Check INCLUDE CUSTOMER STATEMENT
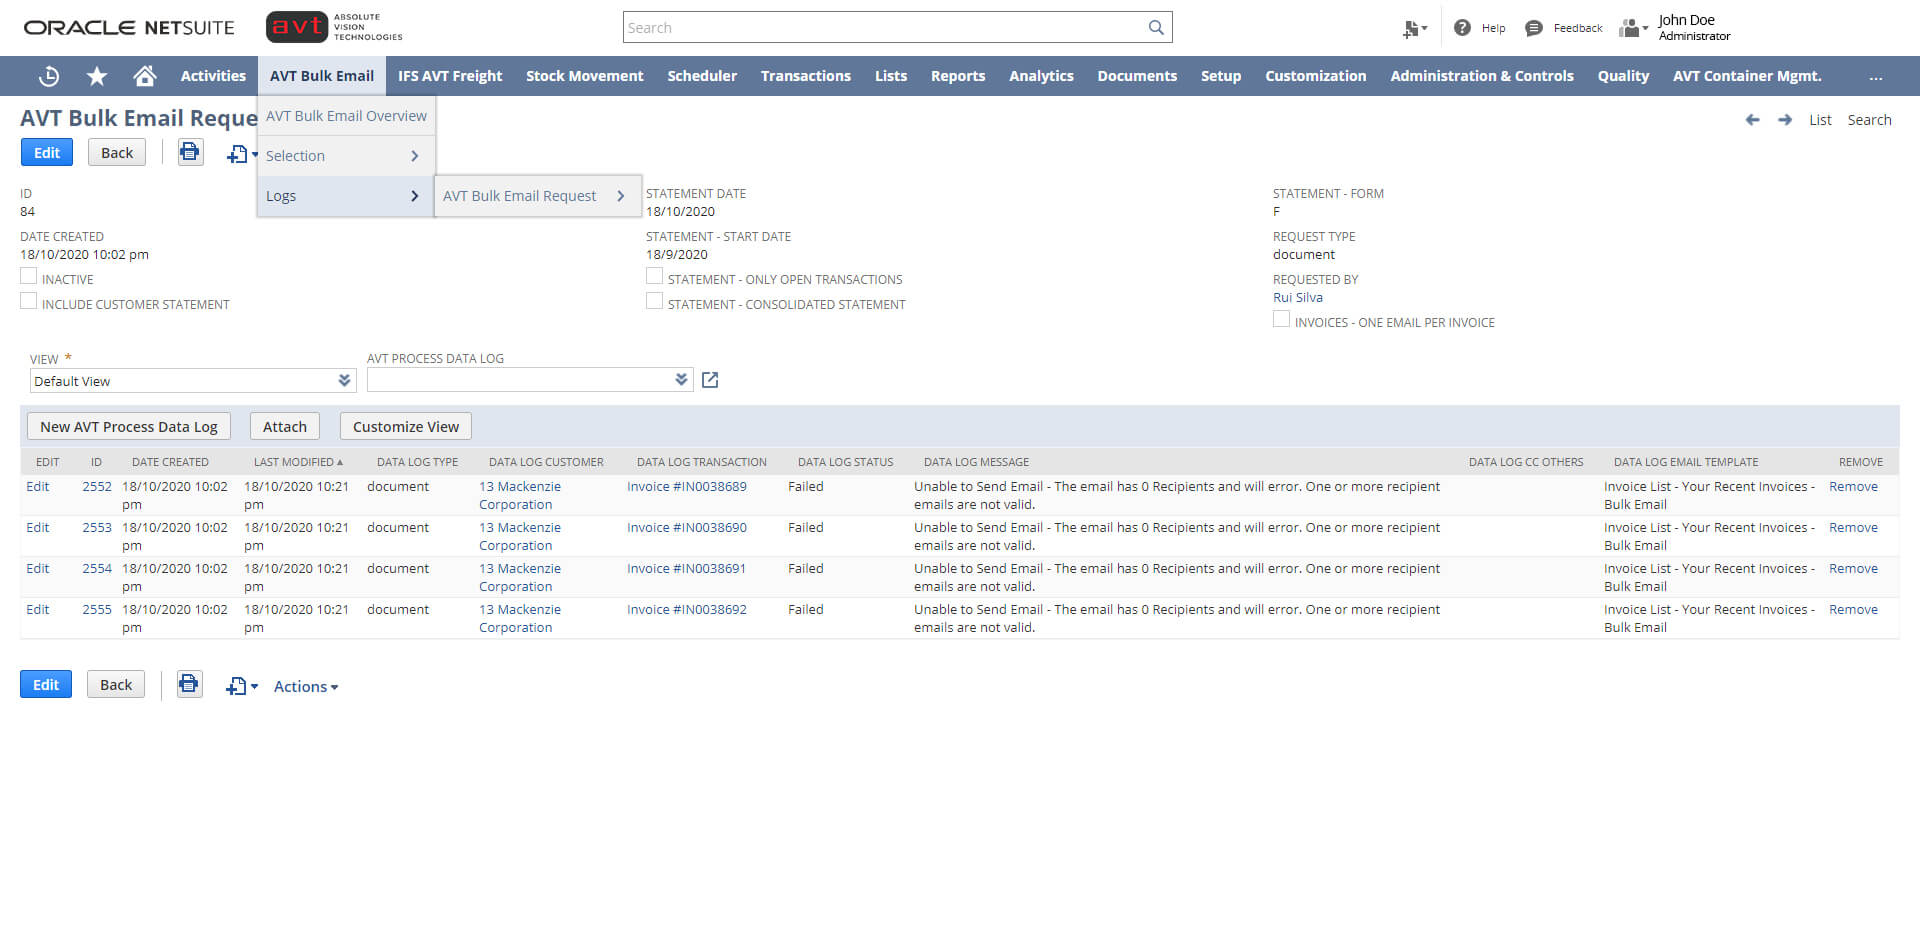The image size is (1920, 936). click(28, 300)
